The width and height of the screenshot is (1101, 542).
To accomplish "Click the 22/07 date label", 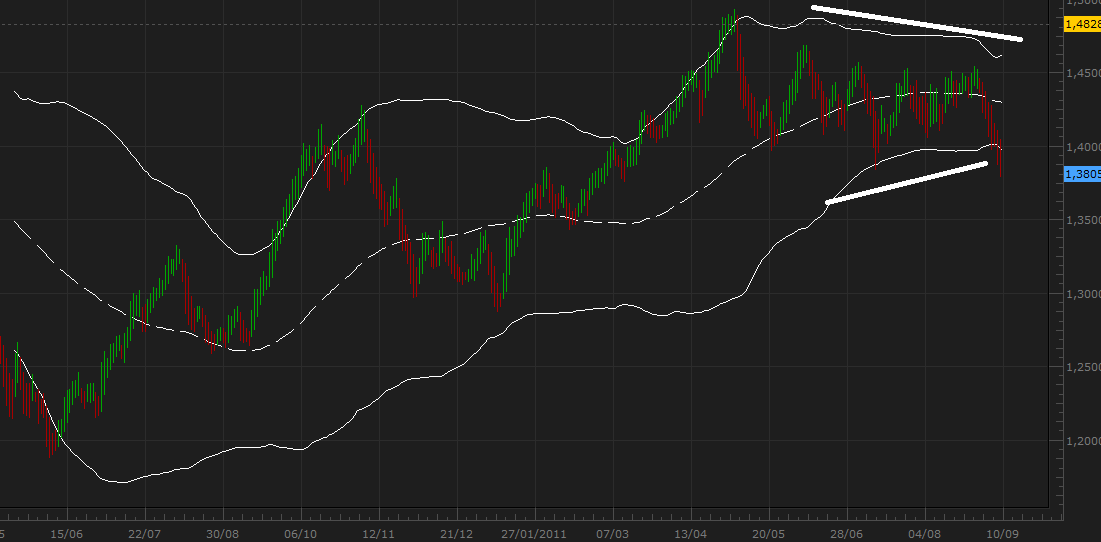I will tap(146, 534).
